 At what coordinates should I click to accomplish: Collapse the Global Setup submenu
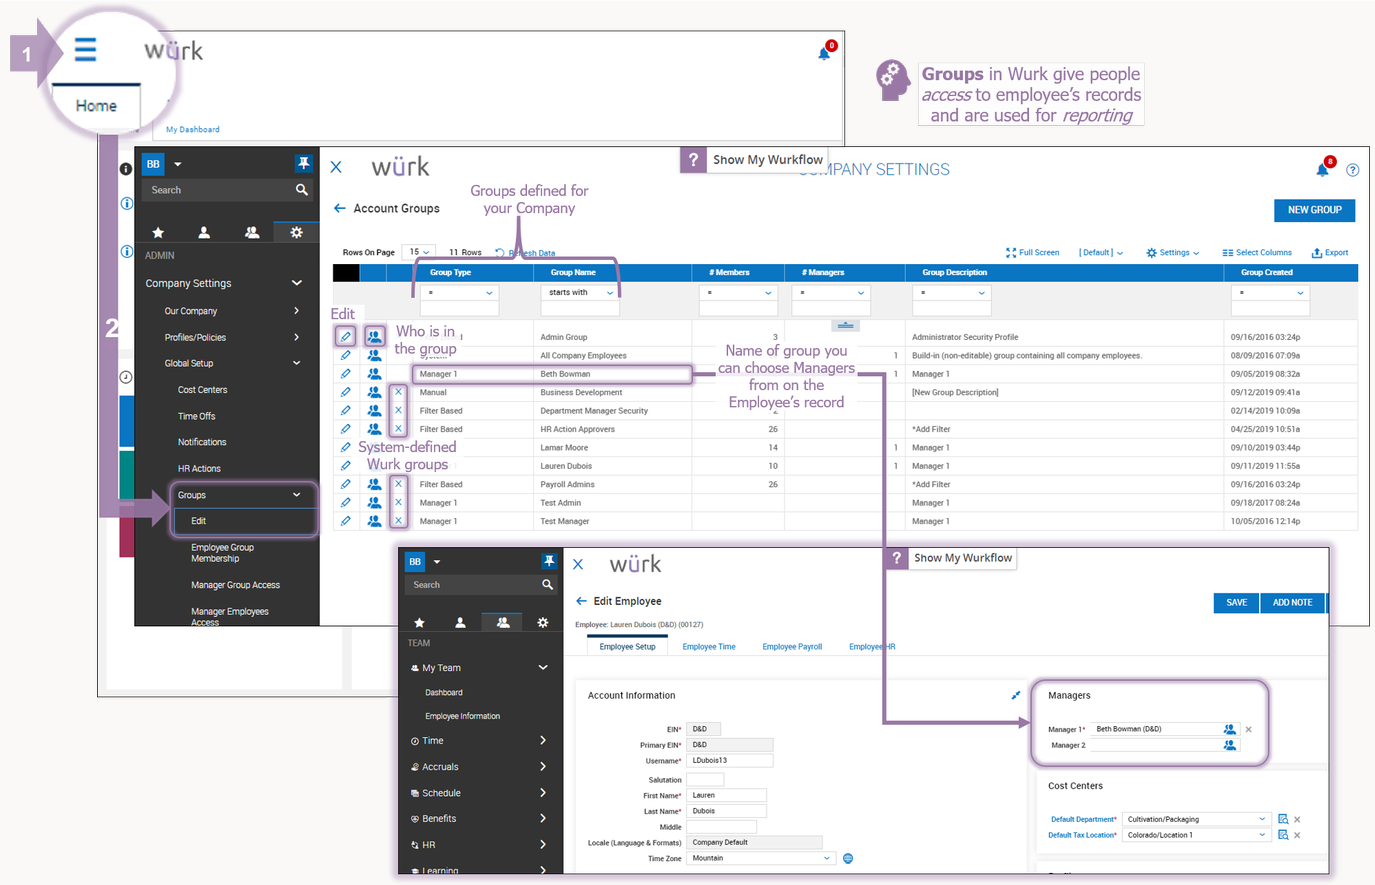pos(297,363)
